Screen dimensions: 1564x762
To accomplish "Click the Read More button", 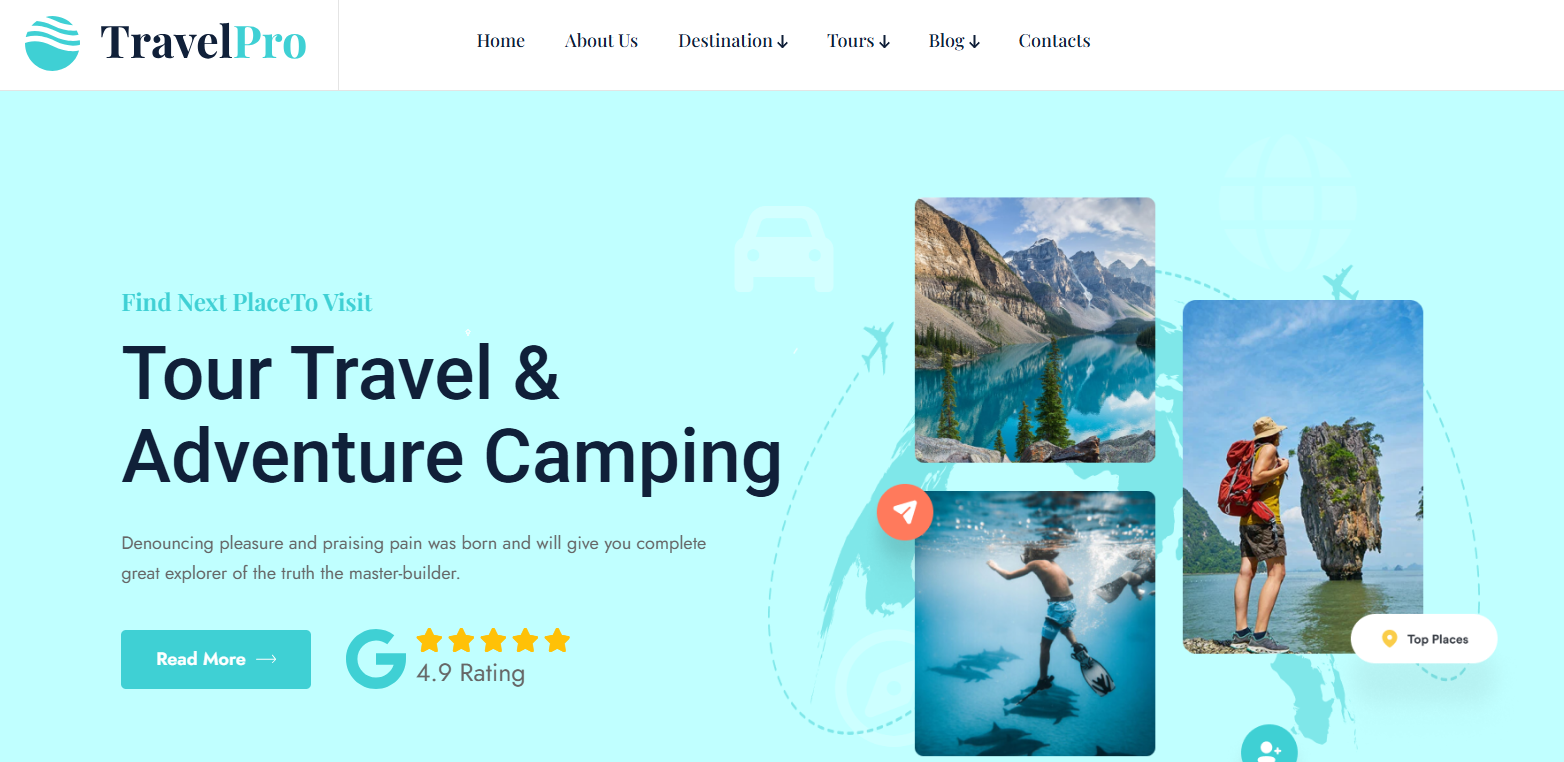I will (x=216, y=659).
